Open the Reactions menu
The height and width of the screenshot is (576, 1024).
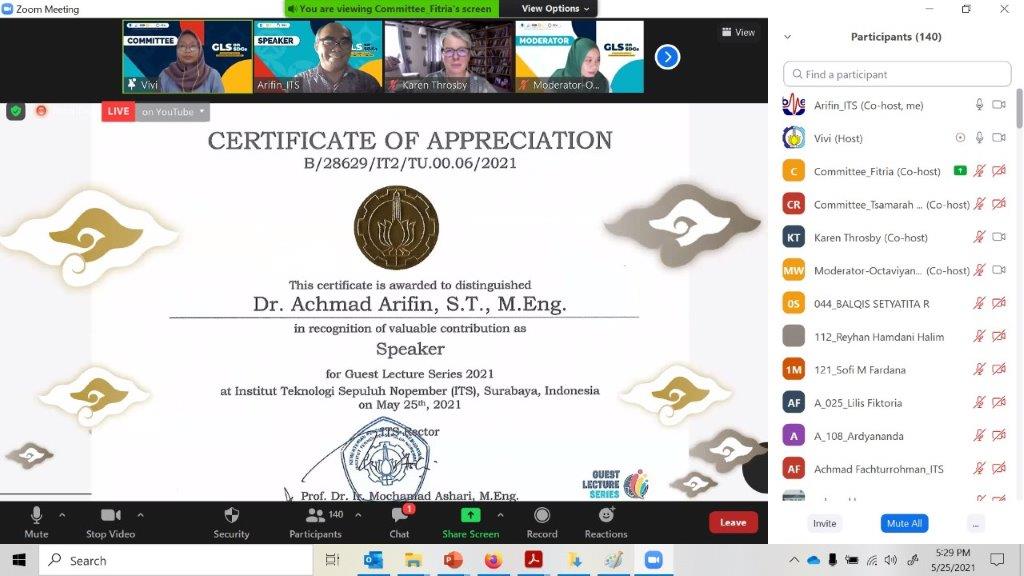606,516
